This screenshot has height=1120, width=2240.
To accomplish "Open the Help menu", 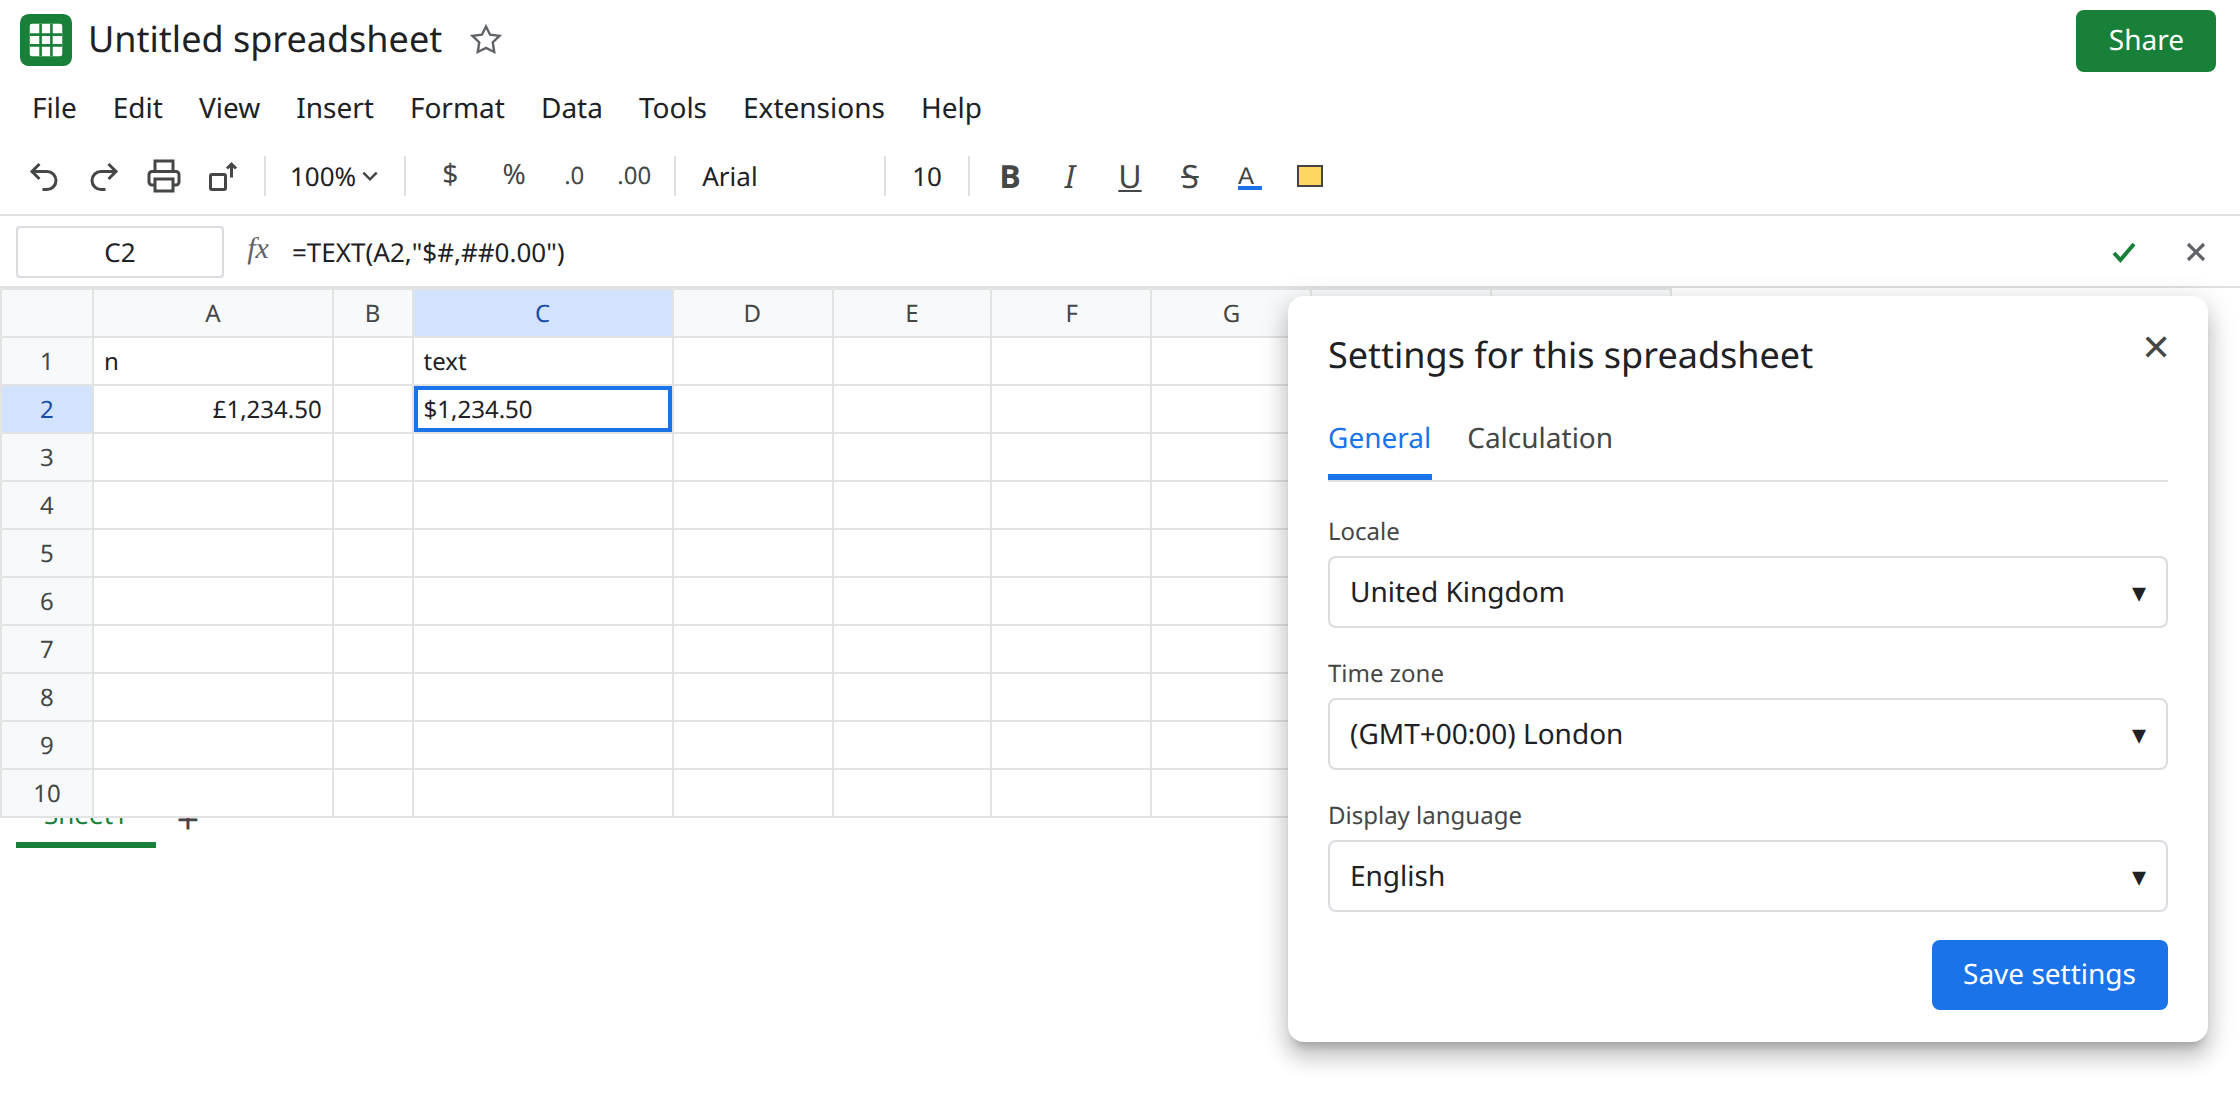I will click(951, 108).
